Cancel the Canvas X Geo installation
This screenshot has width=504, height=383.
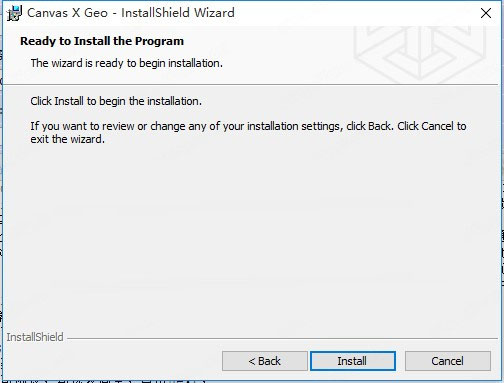448,361
